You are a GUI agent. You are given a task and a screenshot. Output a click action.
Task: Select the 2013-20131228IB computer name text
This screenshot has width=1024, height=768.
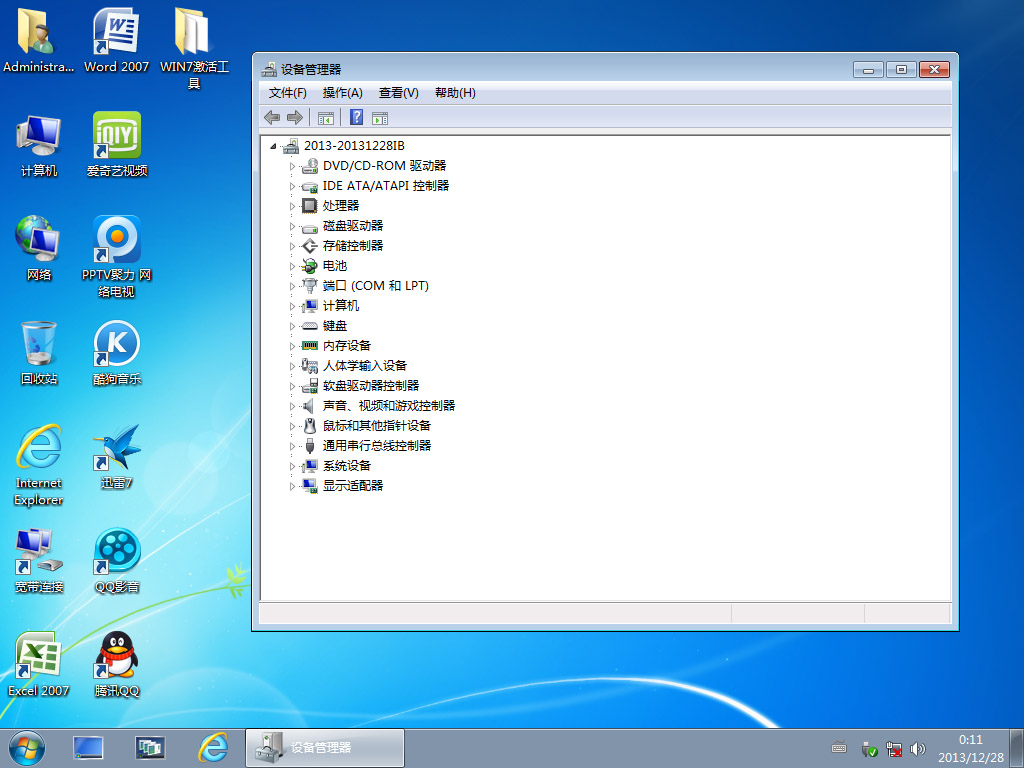354,146
